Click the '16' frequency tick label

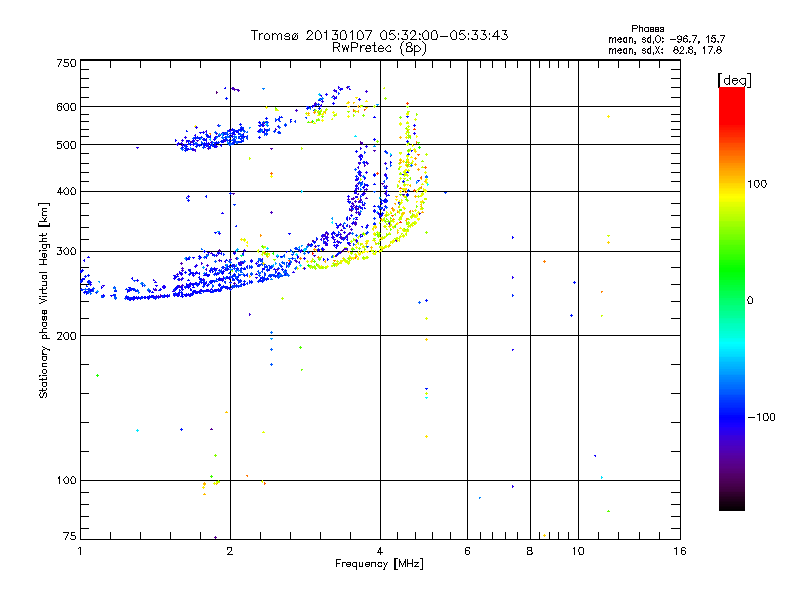pyautogui.click(x=680, y=551)
